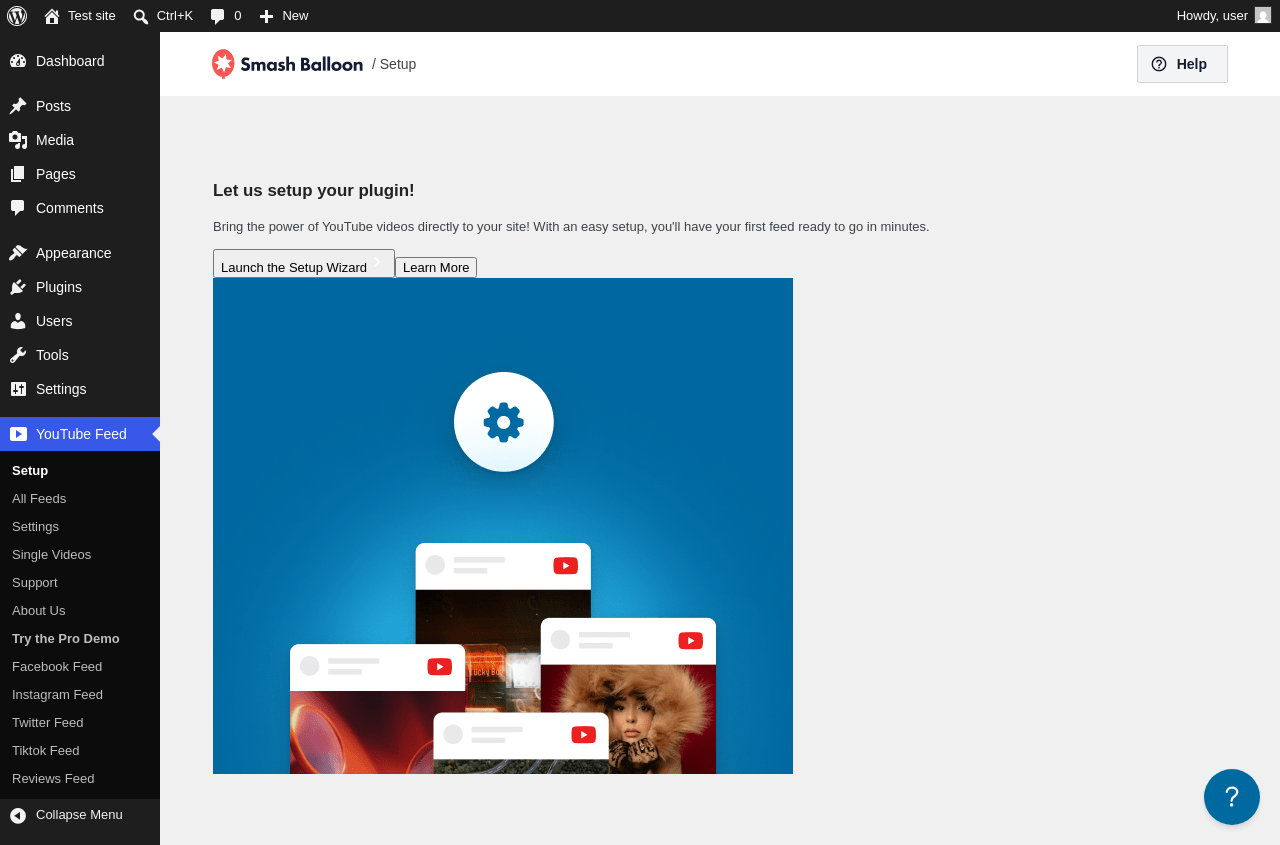1280x845 pixels.
Task: Open the Ctrl+K search magnifier icon
Action: click(141, 16)
